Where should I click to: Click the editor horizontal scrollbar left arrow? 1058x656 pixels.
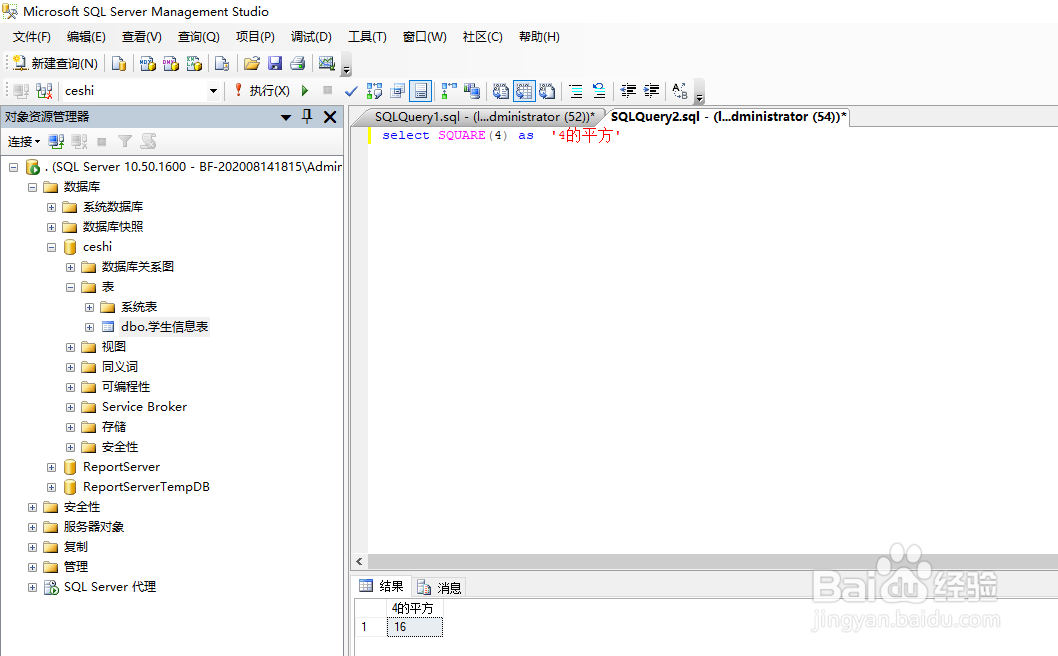pos(359,562)
